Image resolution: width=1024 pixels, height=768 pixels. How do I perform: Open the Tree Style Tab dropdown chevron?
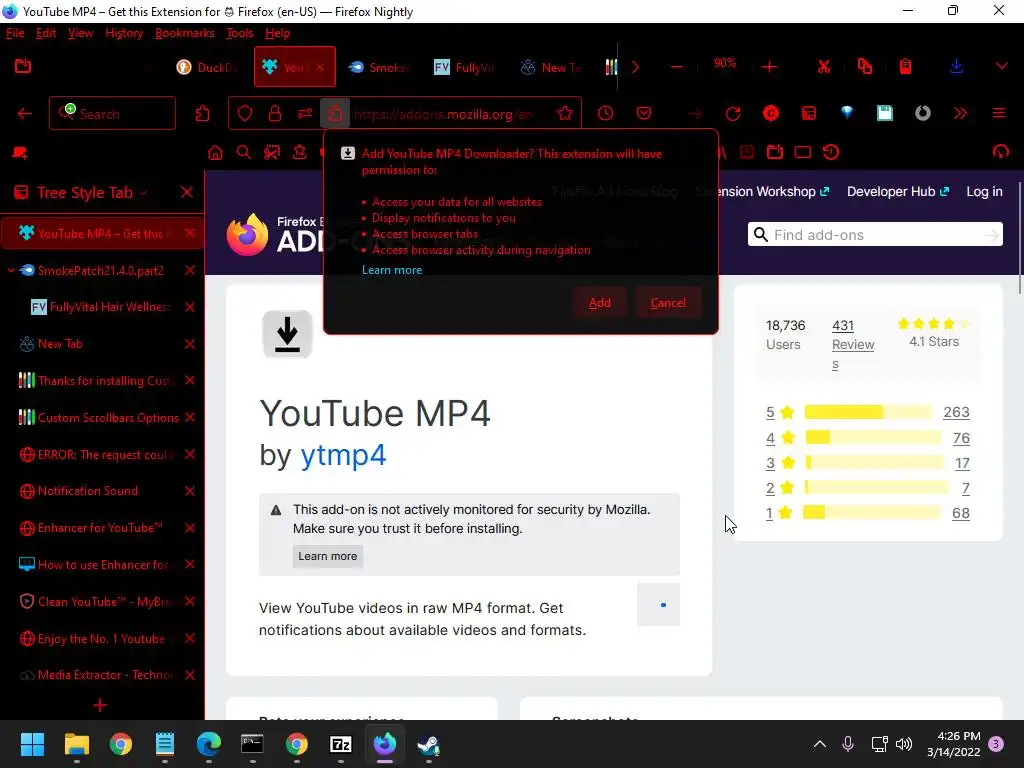[143, 193]
